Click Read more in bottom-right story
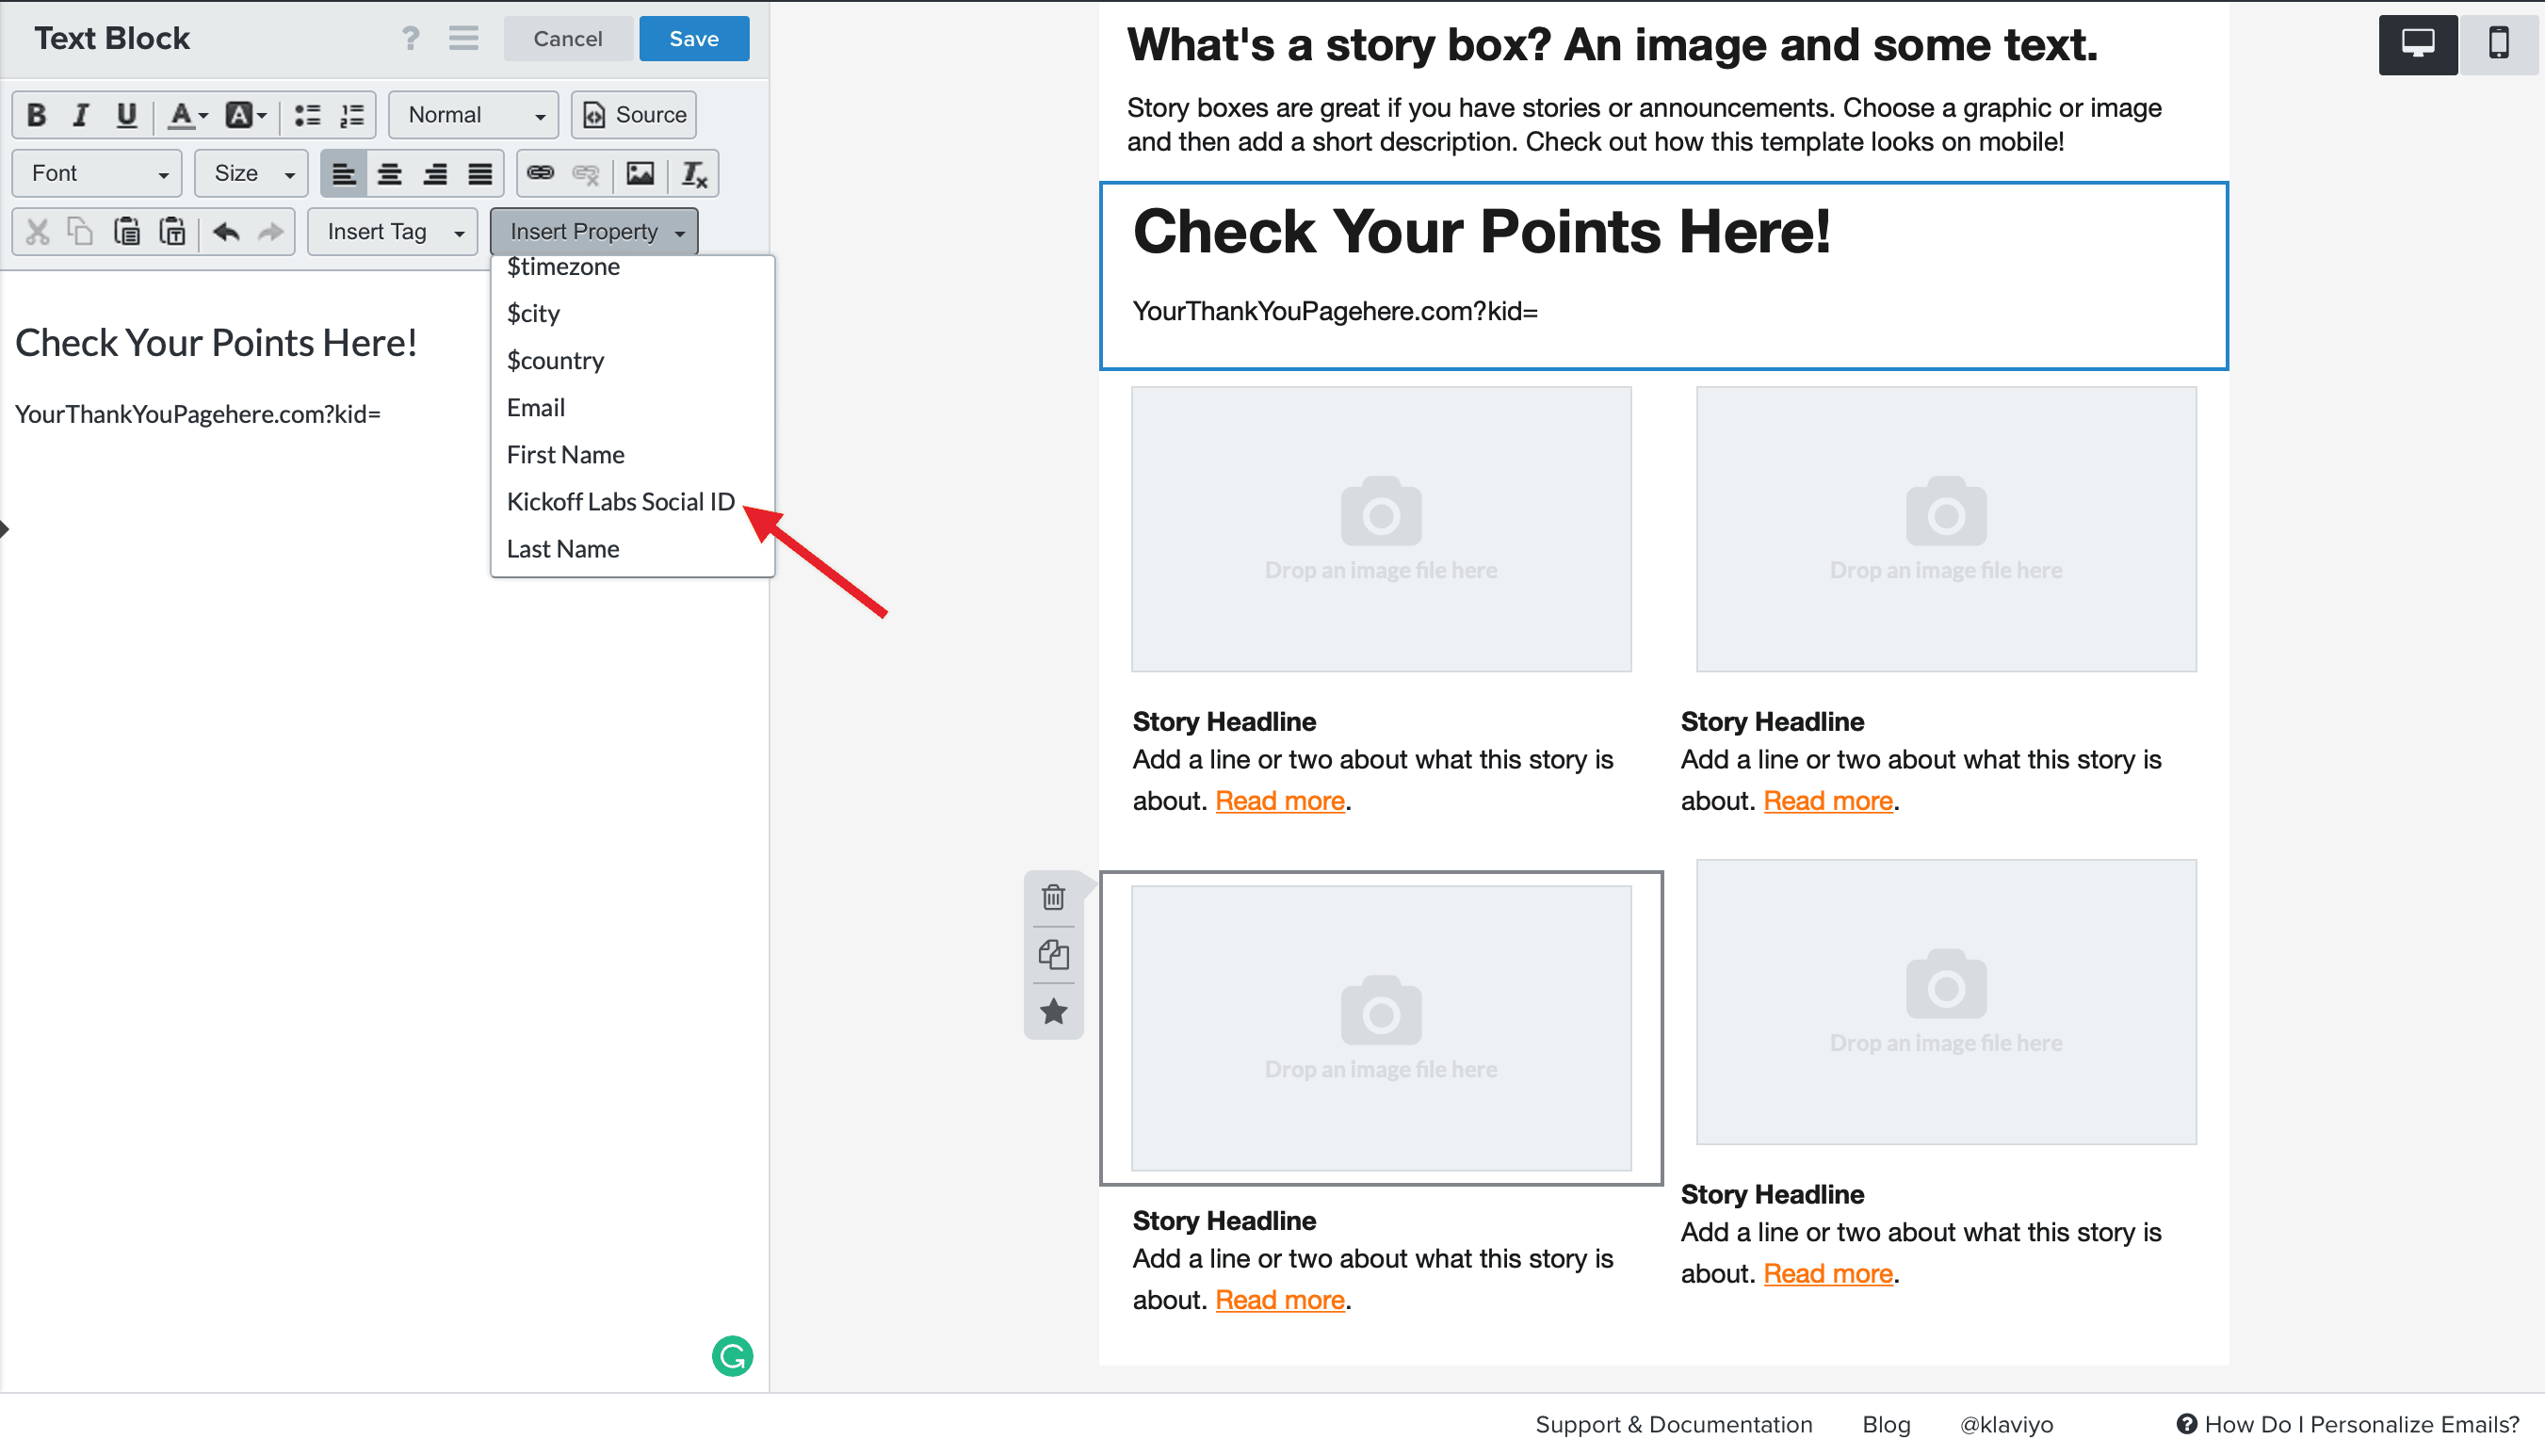Image resolution: width=2545 pixels, height=1456 pixels. tap(1828, 1274)
